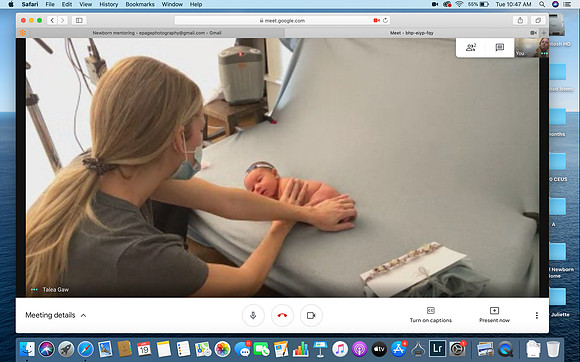This screenshot has width=580, height=362.
Task: Open the History menu
Action: (x=108, y=4)
